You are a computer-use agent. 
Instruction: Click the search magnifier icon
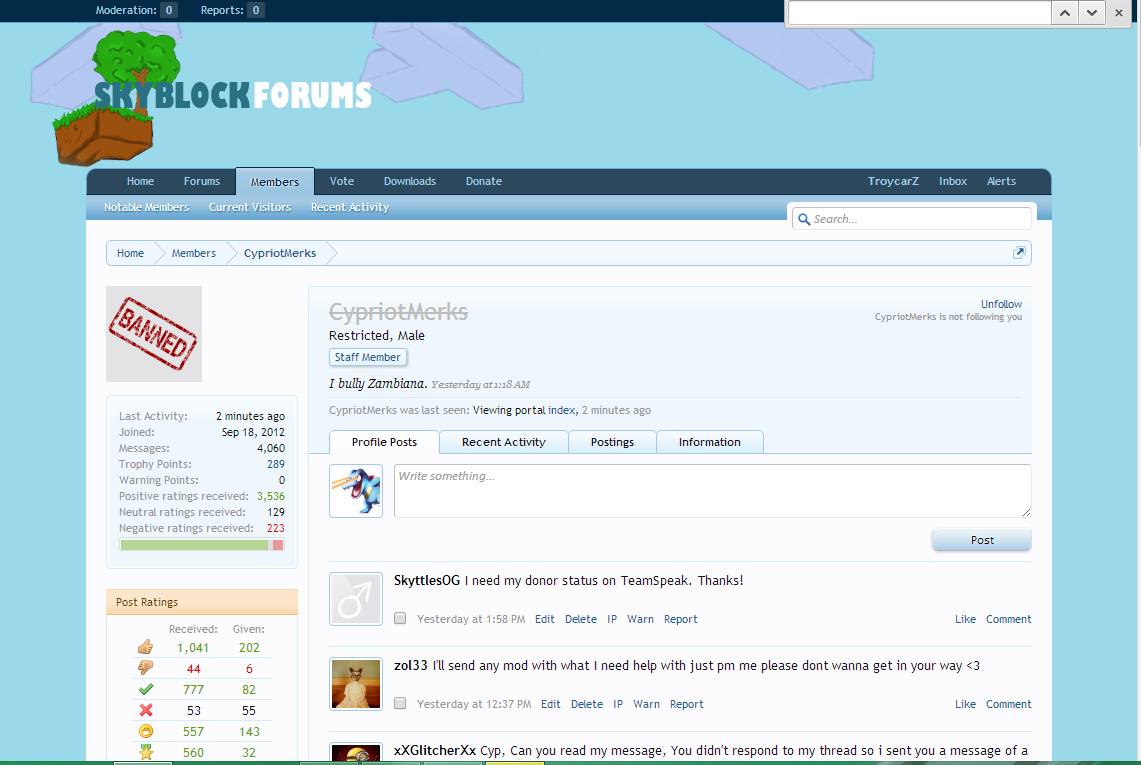point(804,219)
